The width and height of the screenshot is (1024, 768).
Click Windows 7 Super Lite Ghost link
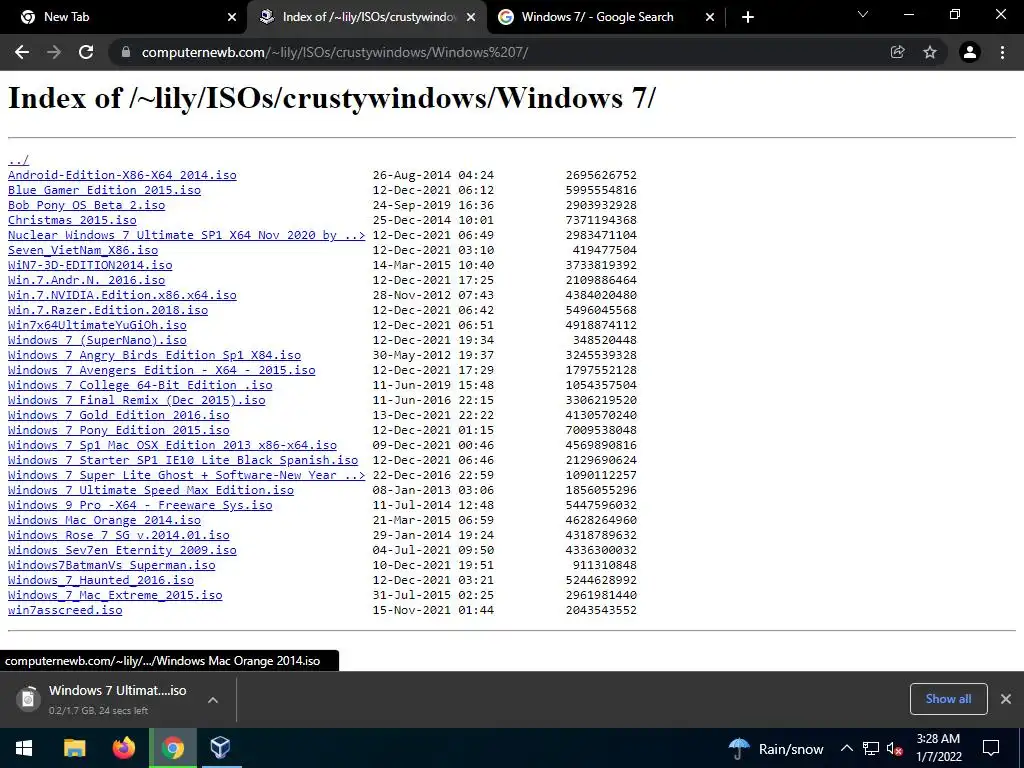point(187,475)
